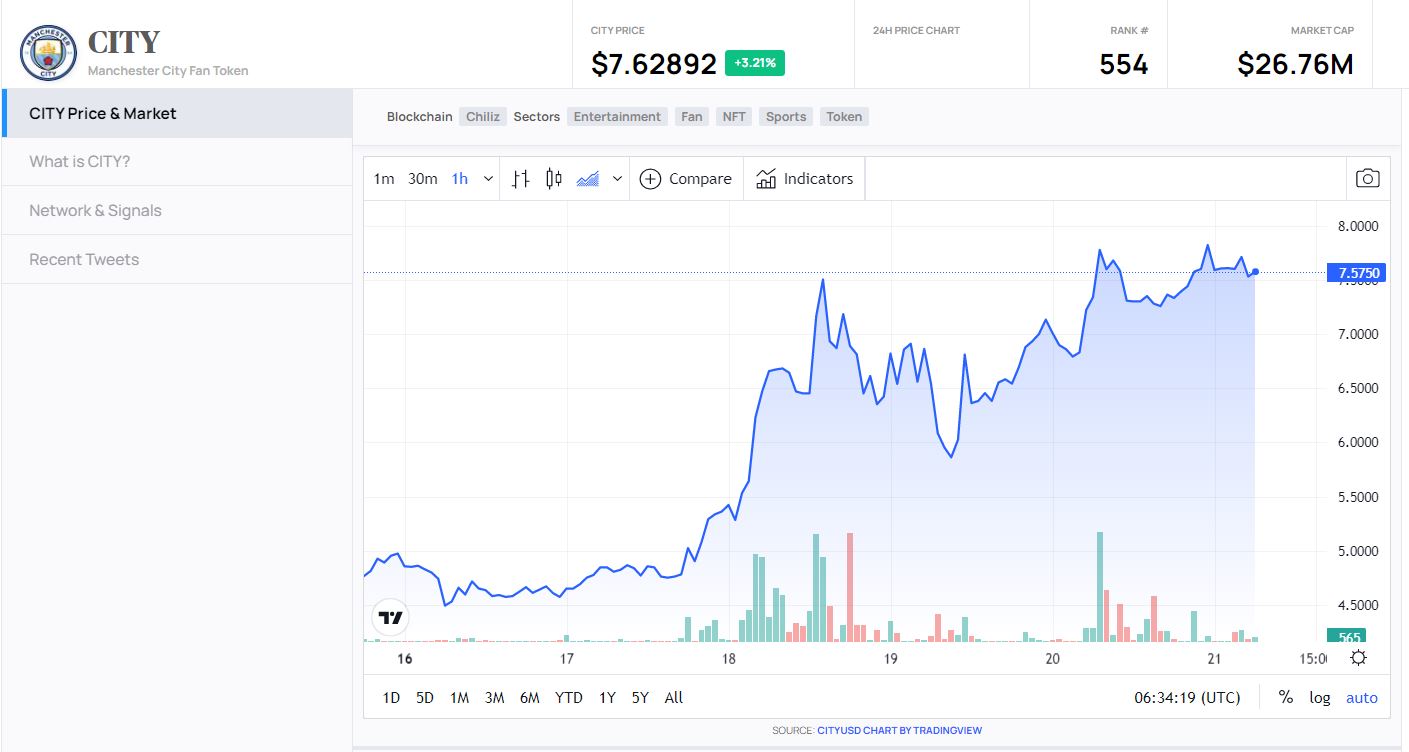
Task: Click the Token sector tag
Action: point(844,117)
